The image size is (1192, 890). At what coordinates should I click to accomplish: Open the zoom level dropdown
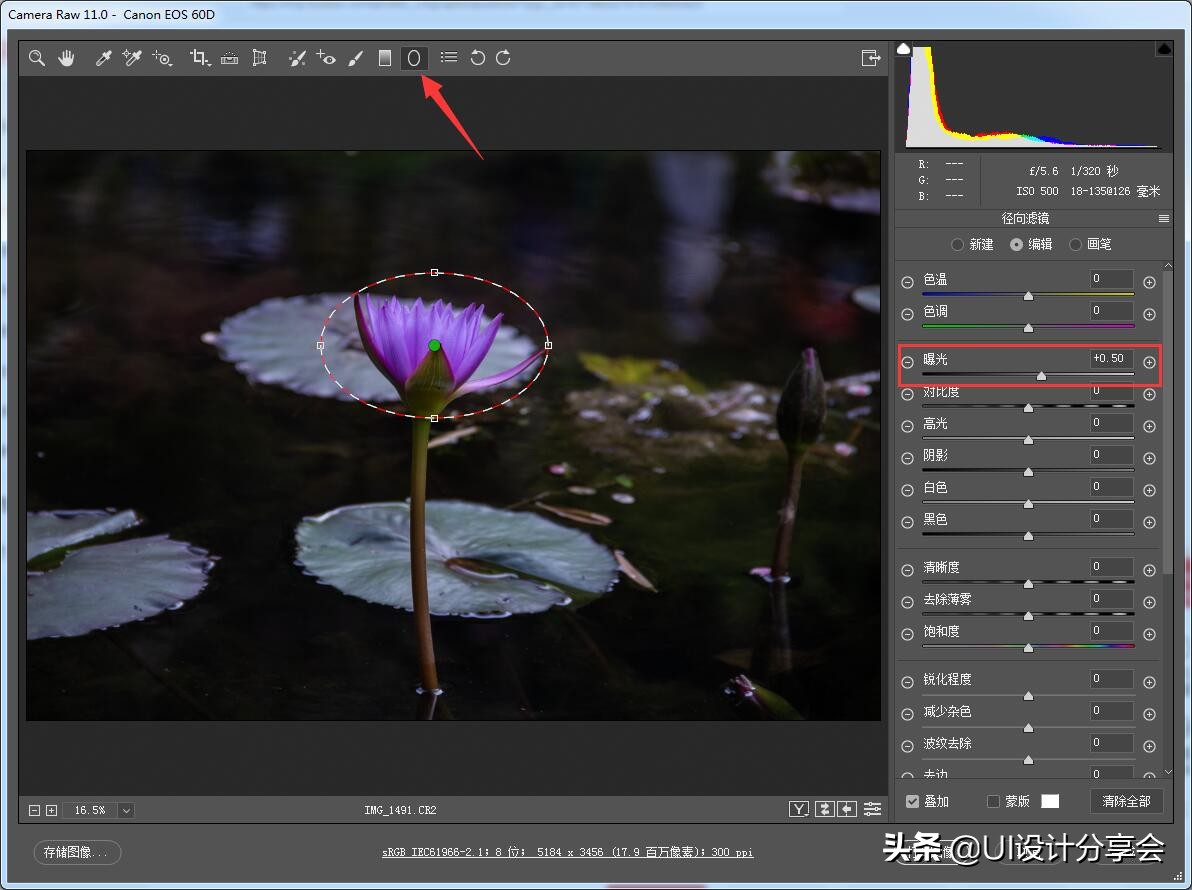tap(126, 810)
